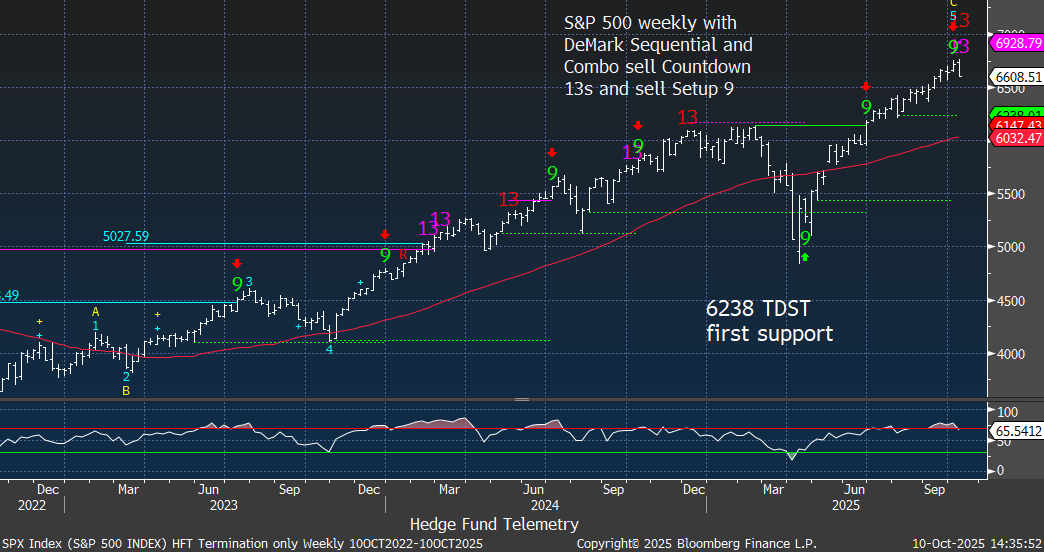Click the yellow B wave label

click(x=127, y=391)
